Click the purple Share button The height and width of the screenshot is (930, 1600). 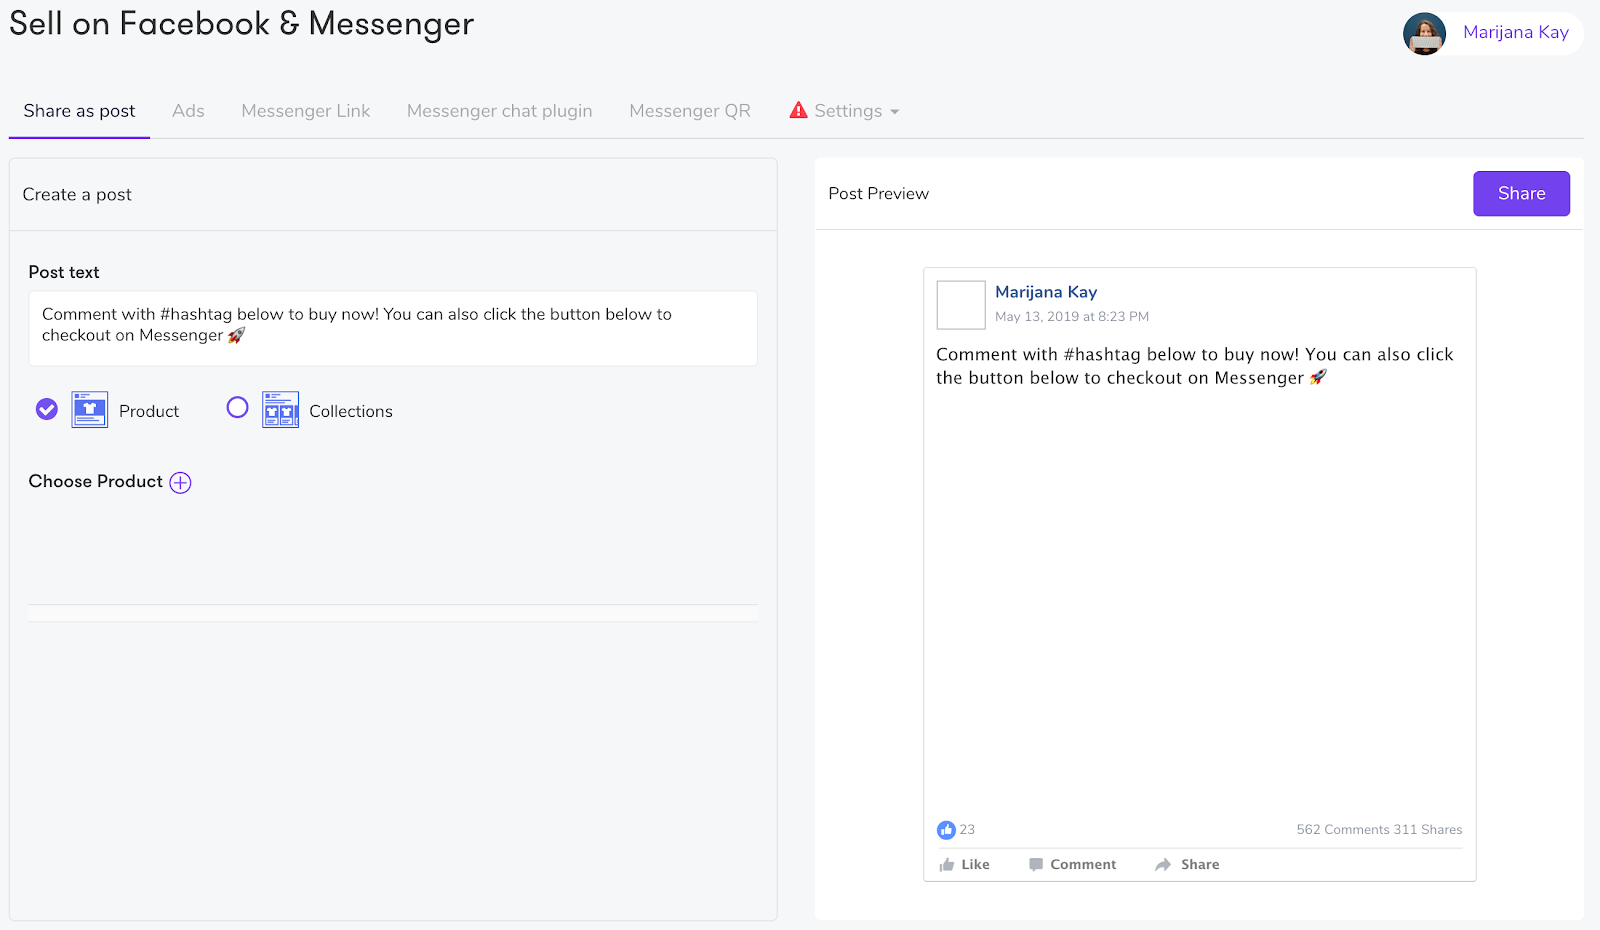1521,194
